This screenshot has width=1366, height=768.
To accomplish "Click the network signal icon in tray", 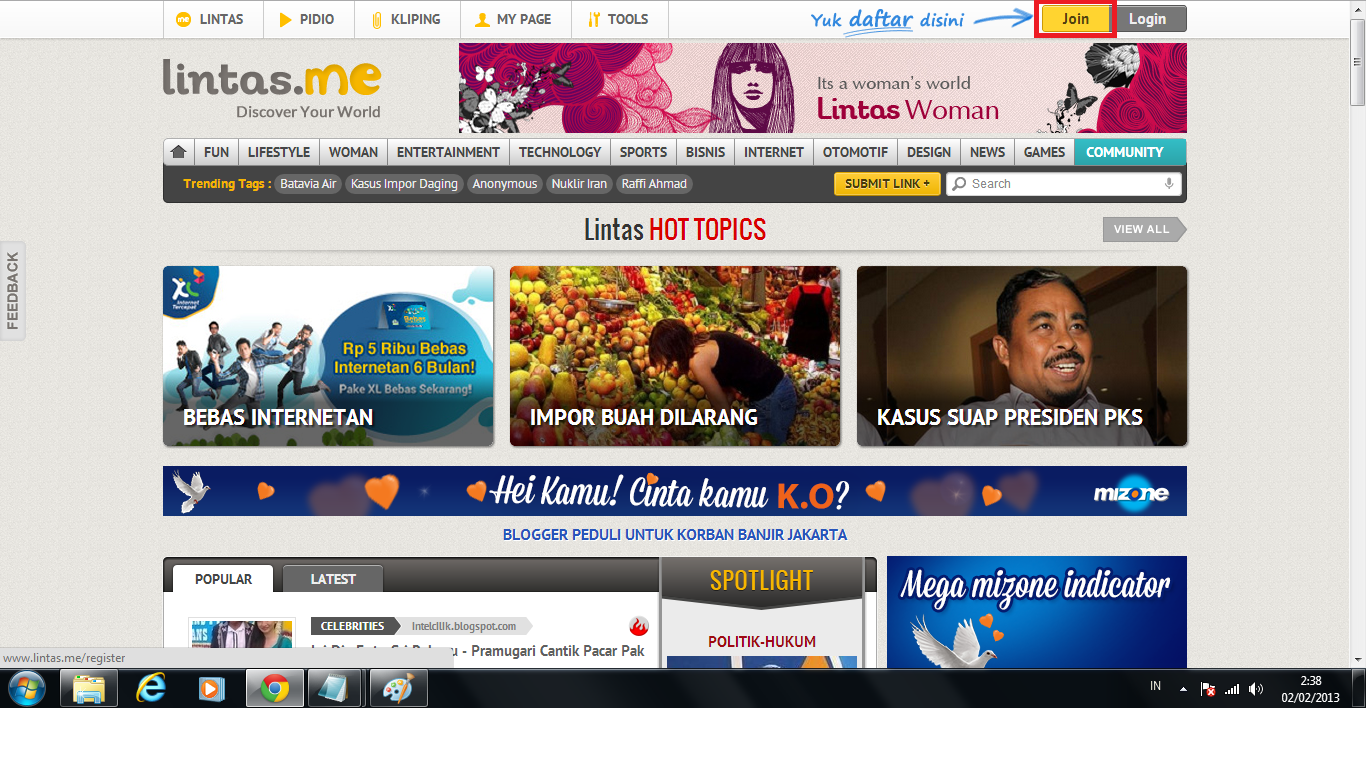I will (1232, 688).
